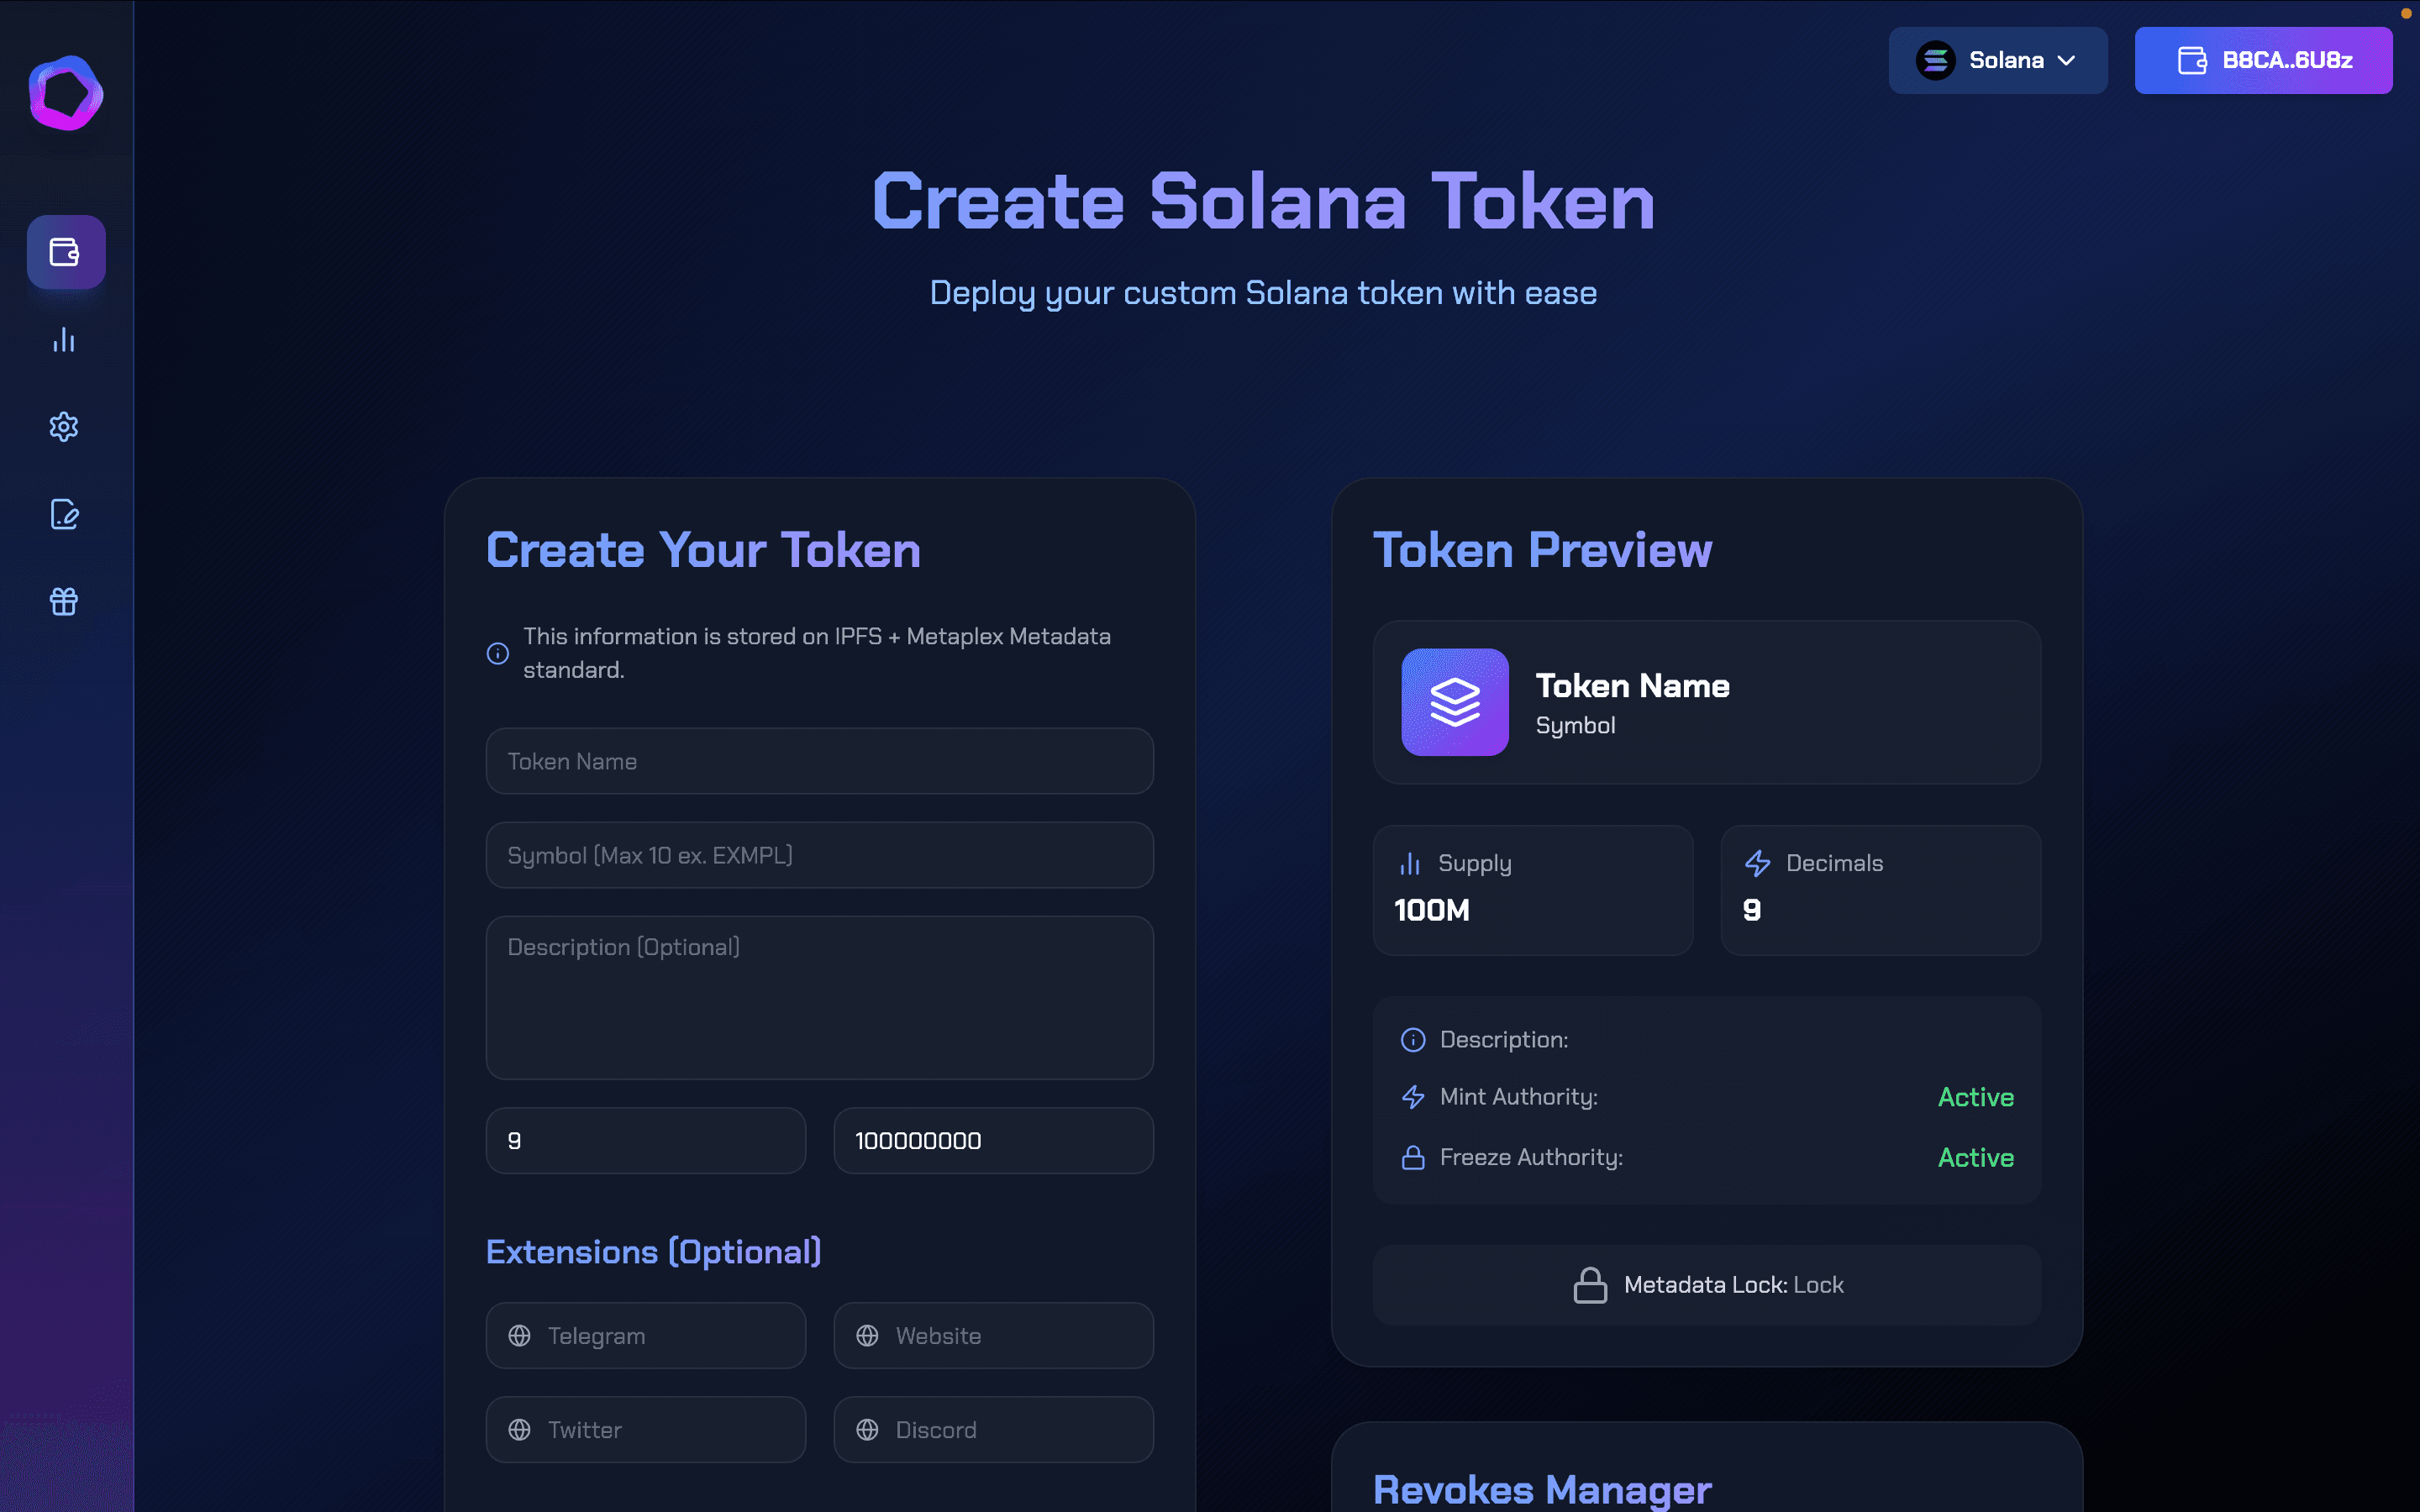Click the globe icon in Twitter field
2420x1512 pixels.
pyautogui.click(x=519, y=1429)
